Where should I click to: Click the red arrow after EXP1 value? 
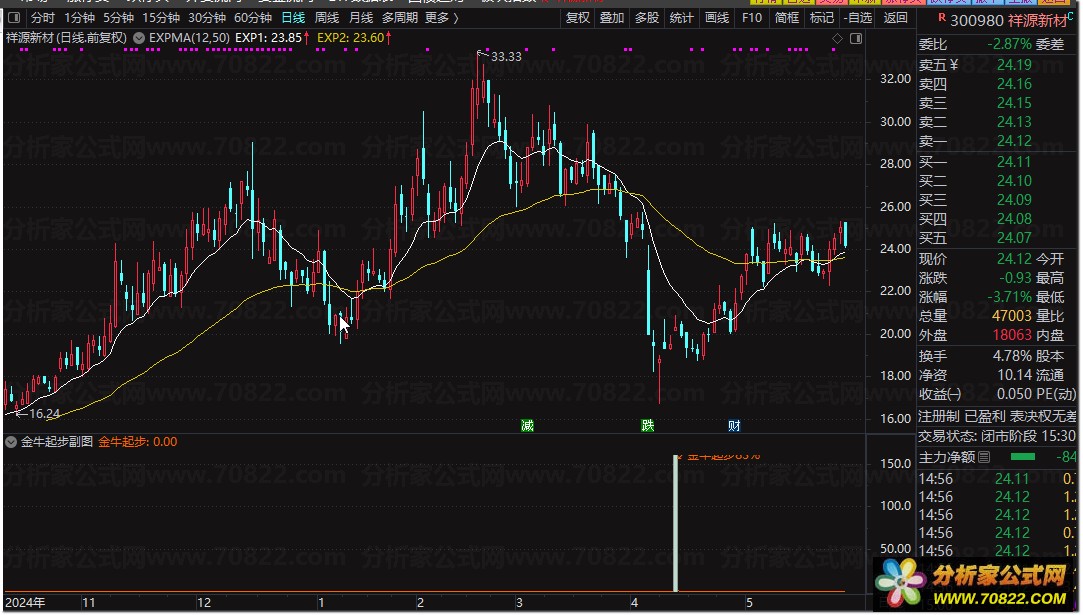coord(307,38)
